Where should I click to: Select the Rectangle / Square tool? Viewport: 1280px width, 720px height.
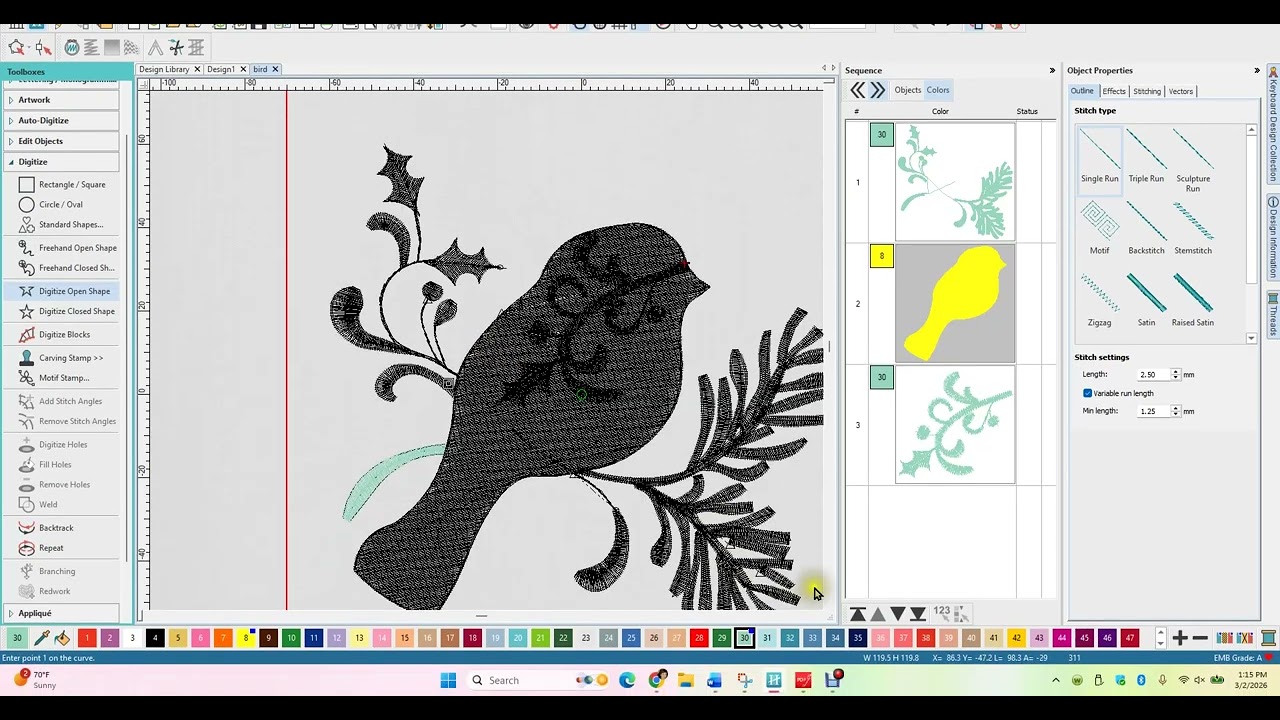tap(62, 184)
